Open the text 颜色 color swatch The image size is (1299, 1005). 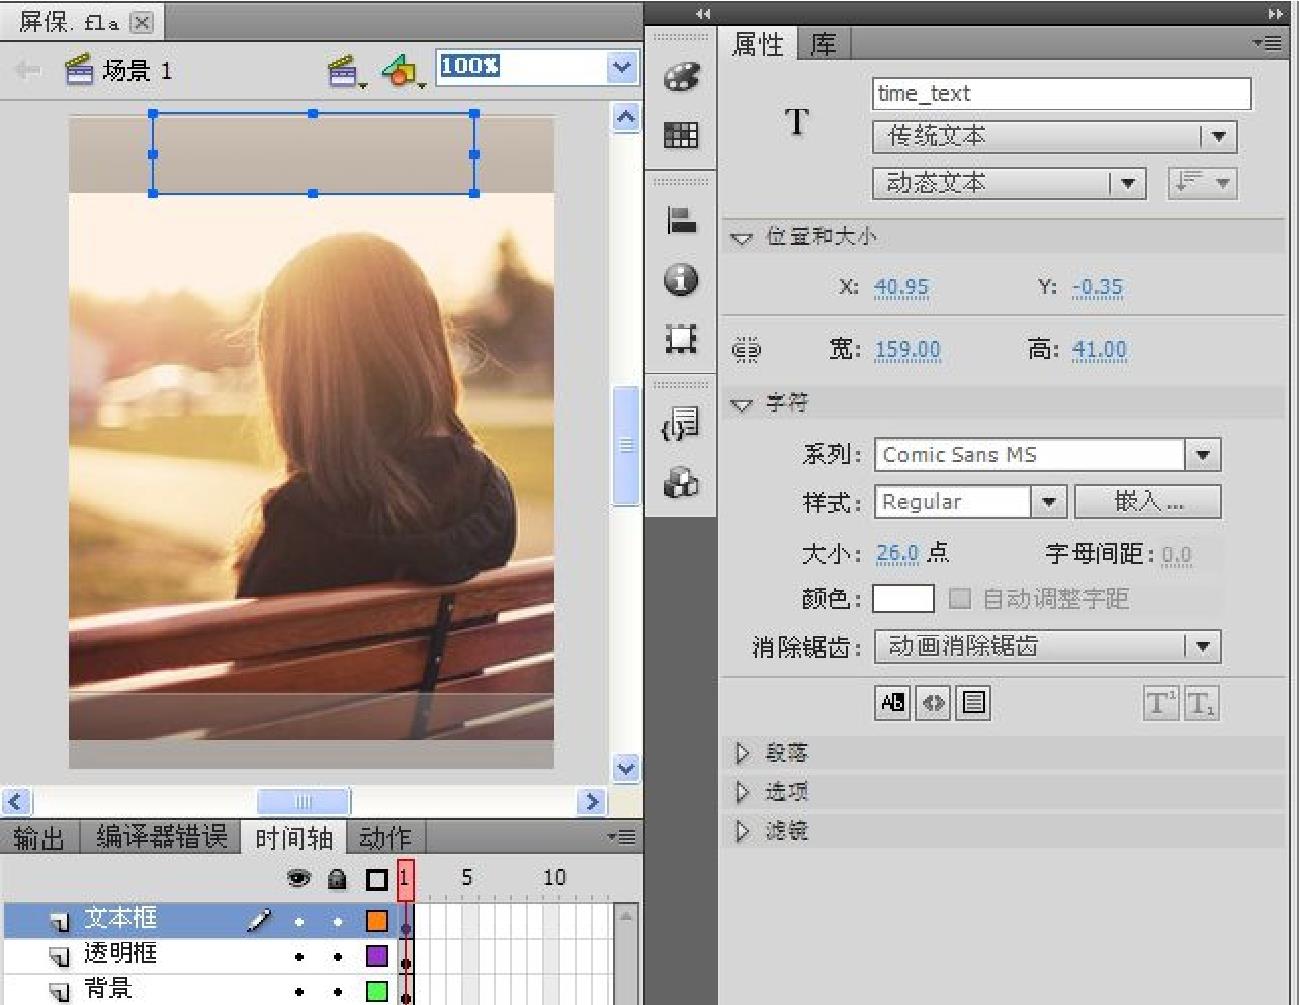903,599
